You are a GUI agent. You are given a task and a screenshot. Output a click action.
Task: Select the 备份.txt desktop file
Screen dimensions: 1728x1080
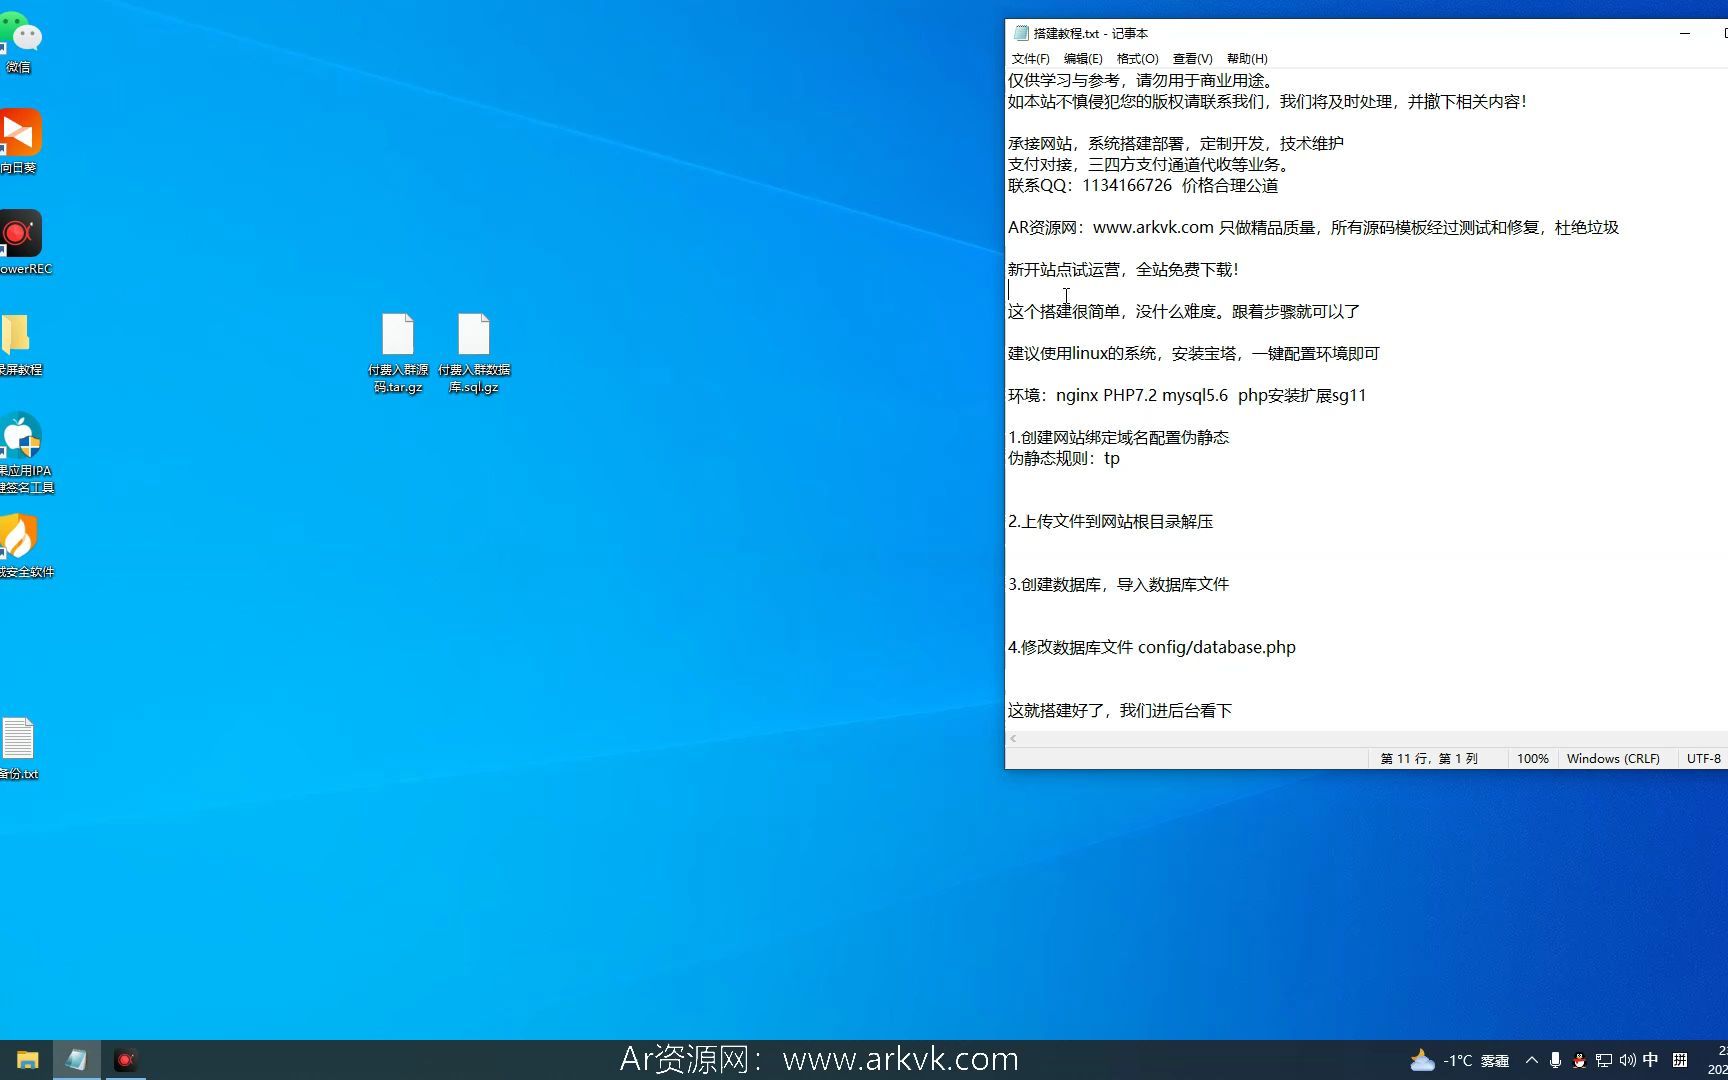pos(18,749)
